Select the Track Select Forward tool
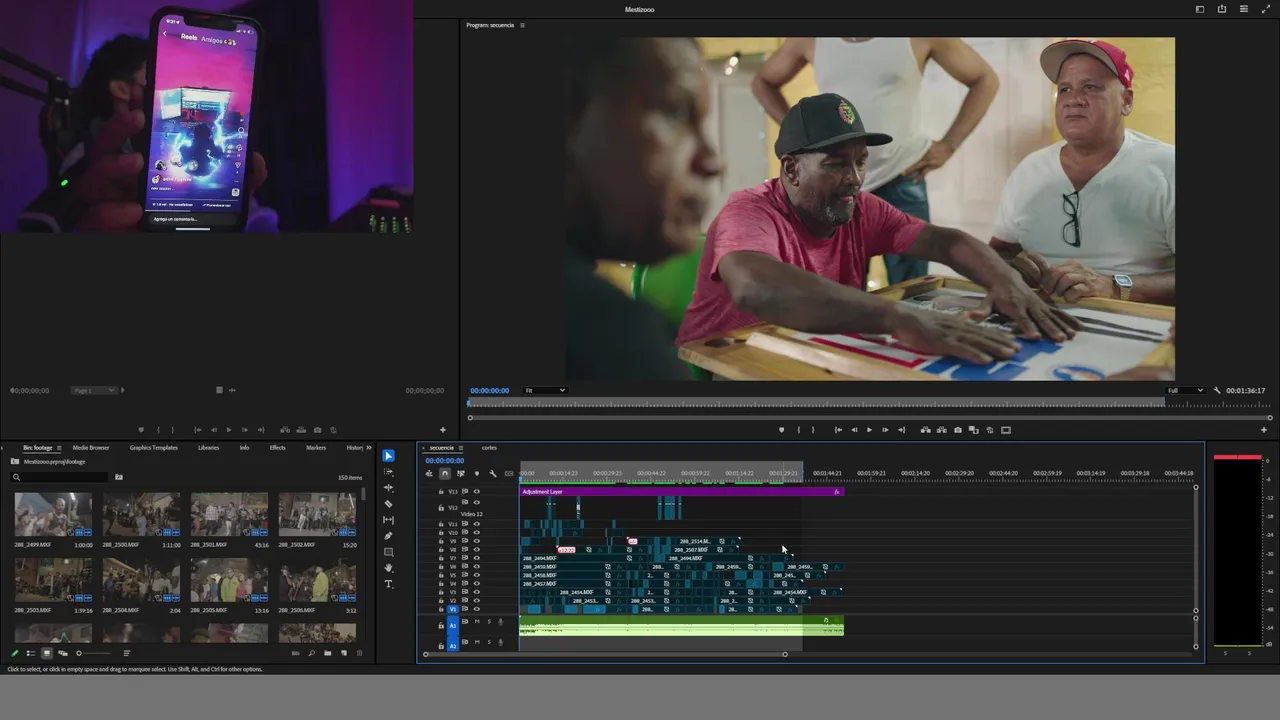This screenshot has width=1280, height=720. [389, 472]
